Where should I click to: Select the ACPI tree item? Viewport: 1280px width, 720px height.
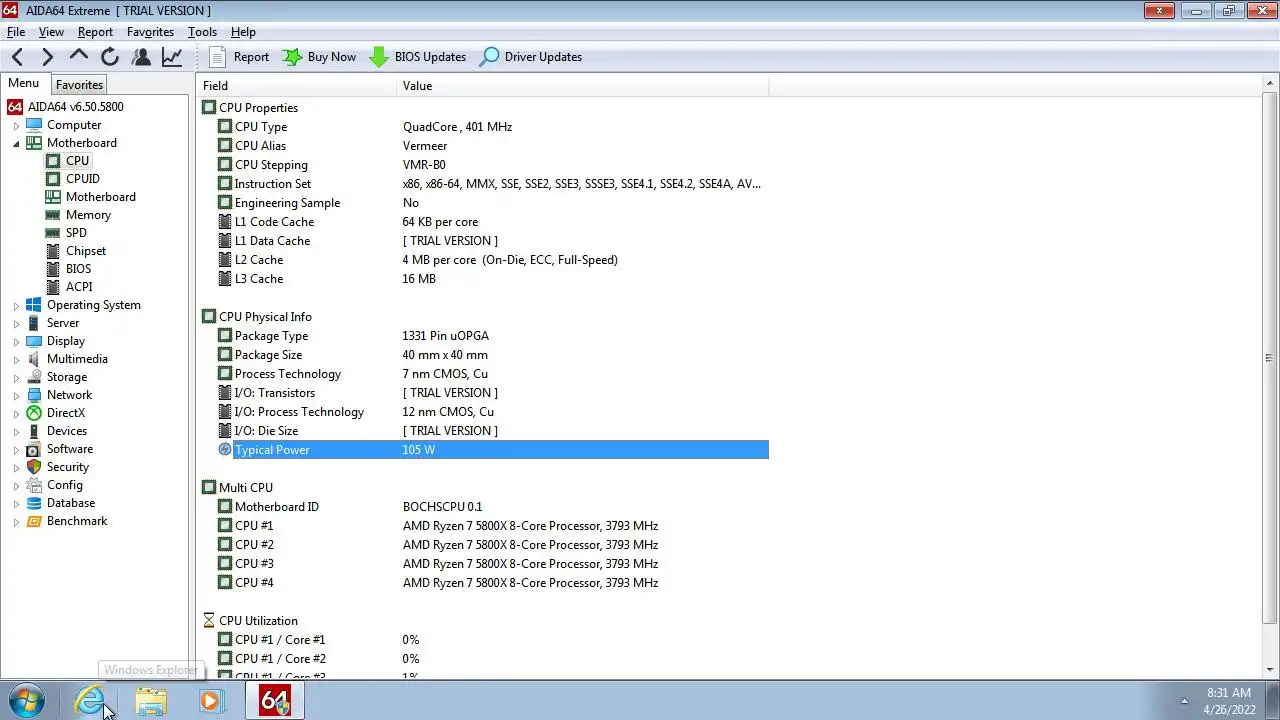click(79, 287)
